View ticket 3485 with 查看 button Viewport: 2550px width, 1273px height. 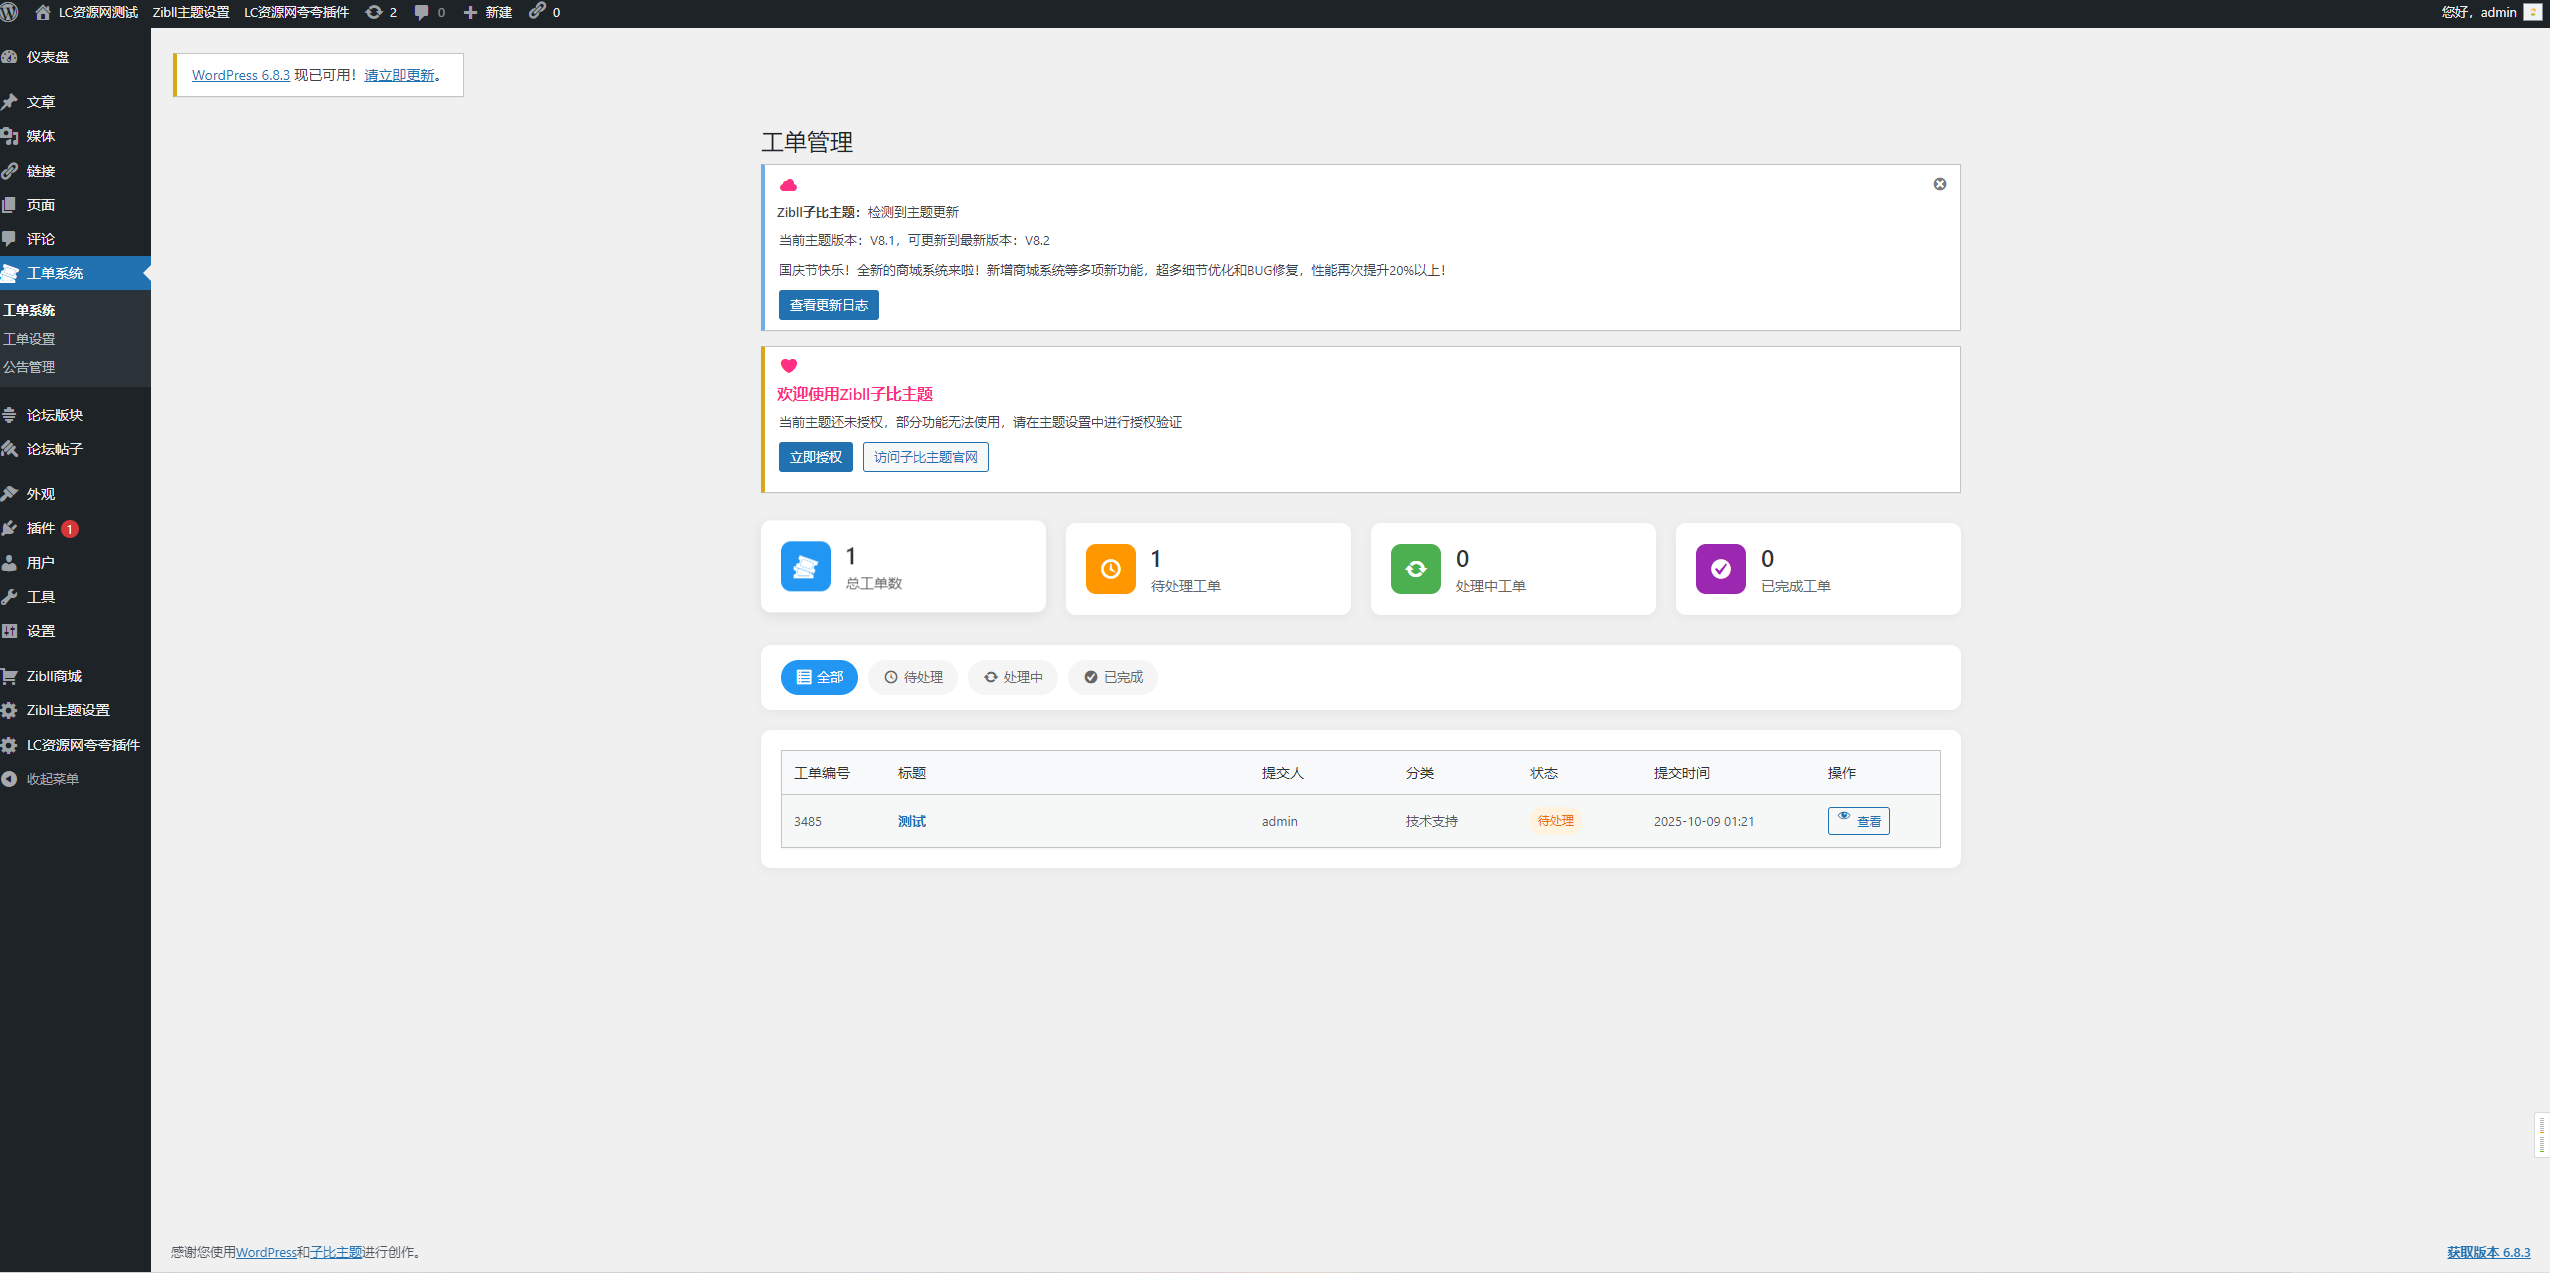[1858, 821]
